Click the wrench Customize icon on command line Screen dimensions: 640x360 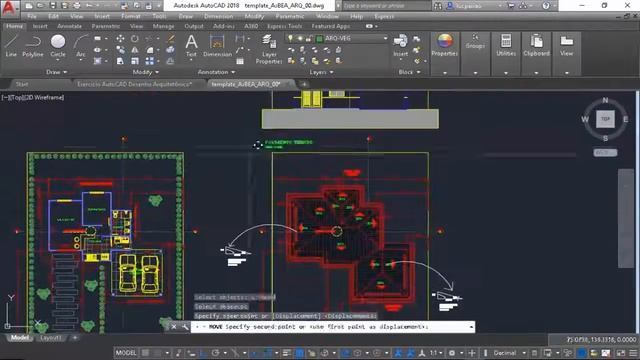[185, 327]
